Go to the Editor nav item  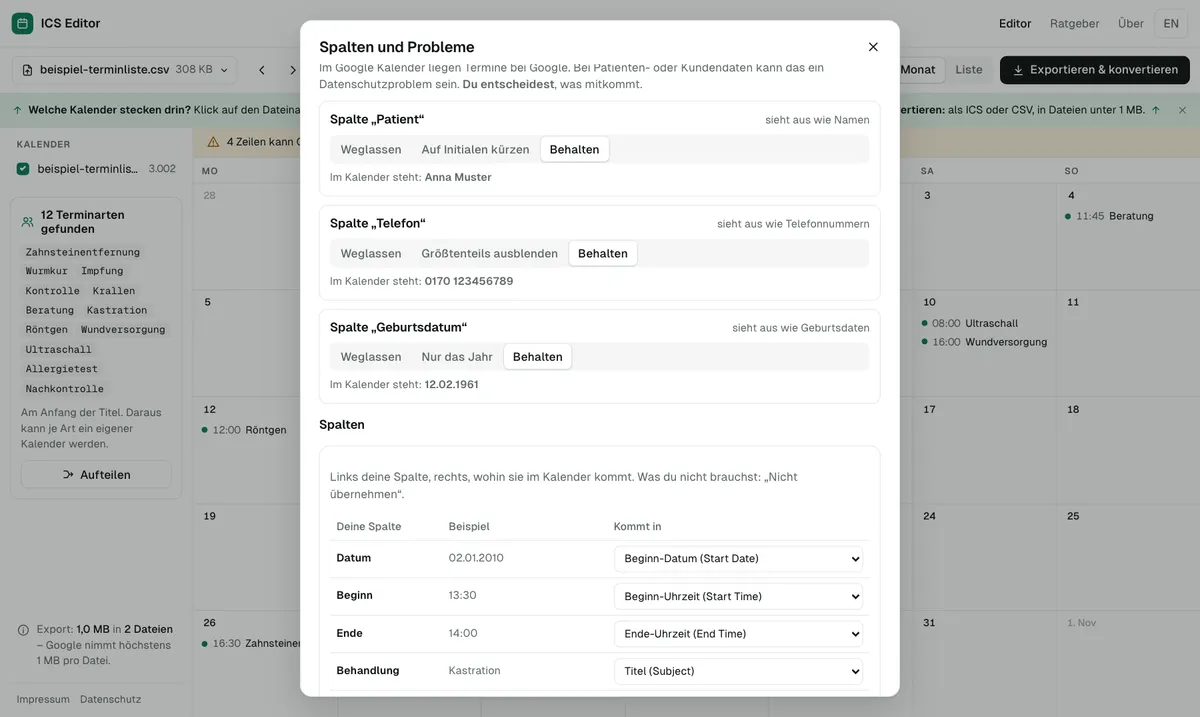[1015, 23]
